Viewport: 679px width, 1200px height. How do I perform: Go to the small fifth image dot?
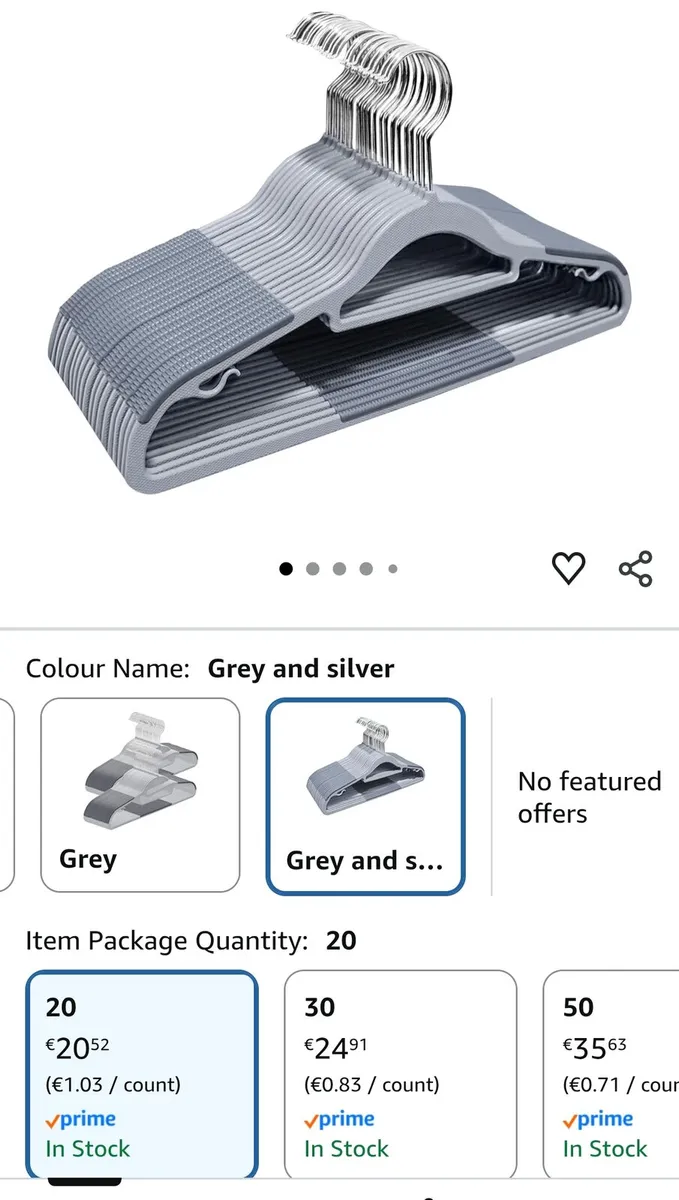pyautogui.click(x=393, y=568)
